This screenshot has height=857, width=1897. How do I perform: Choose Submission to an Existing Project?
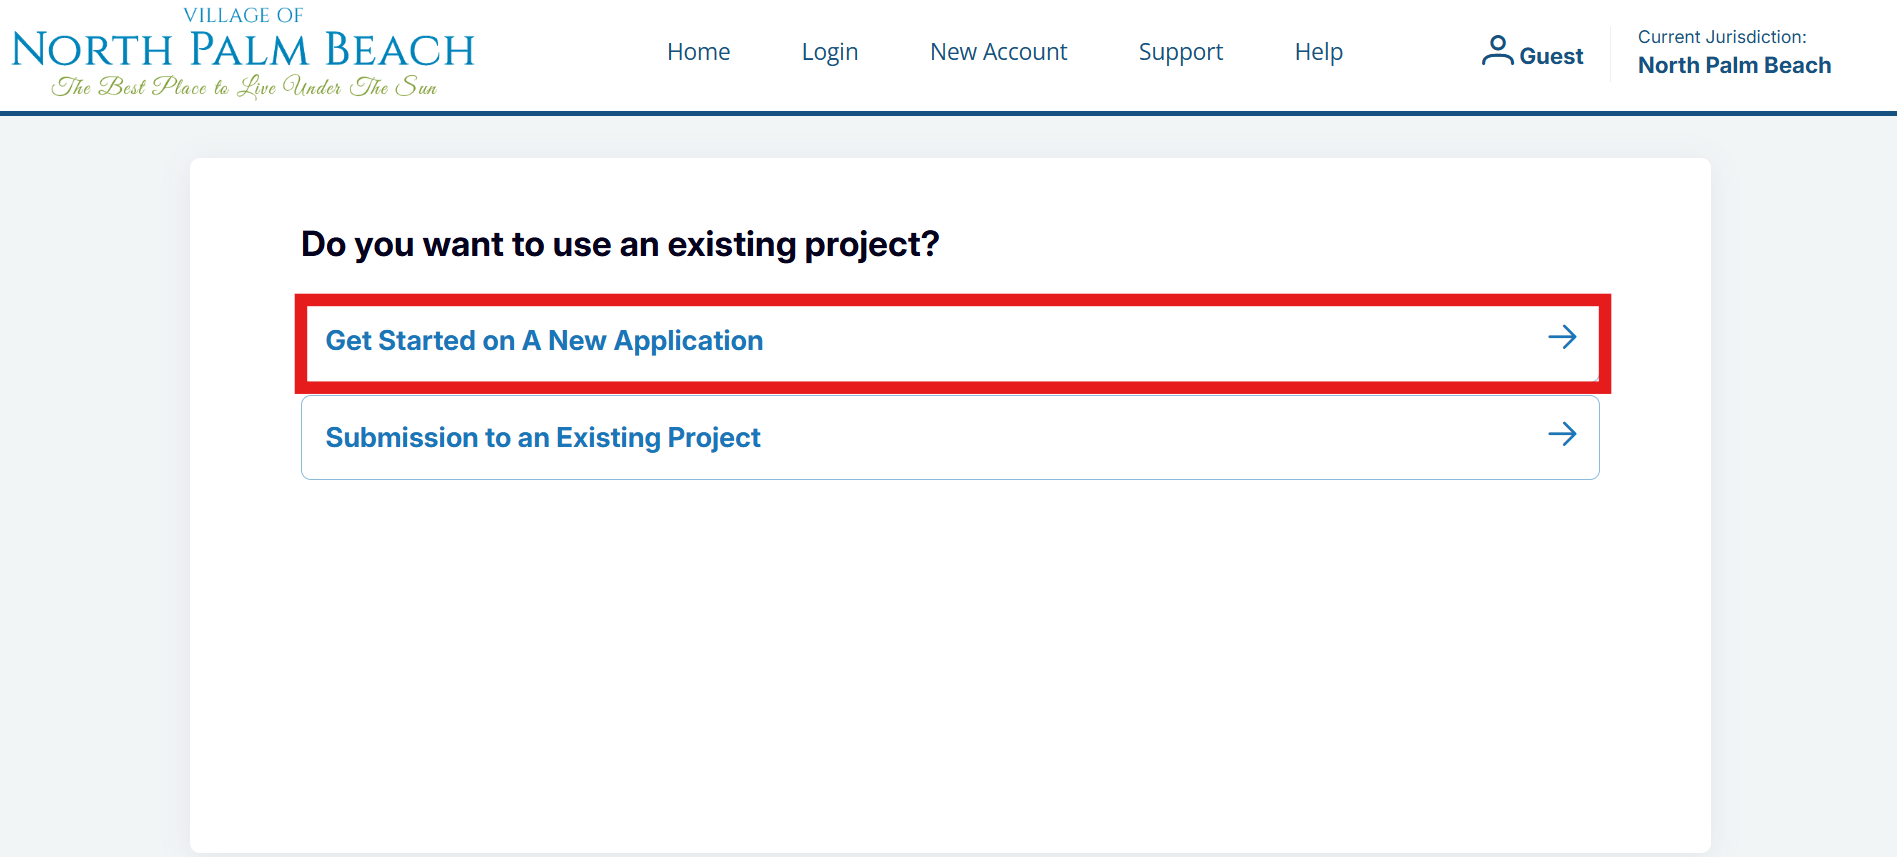point(543,438)
